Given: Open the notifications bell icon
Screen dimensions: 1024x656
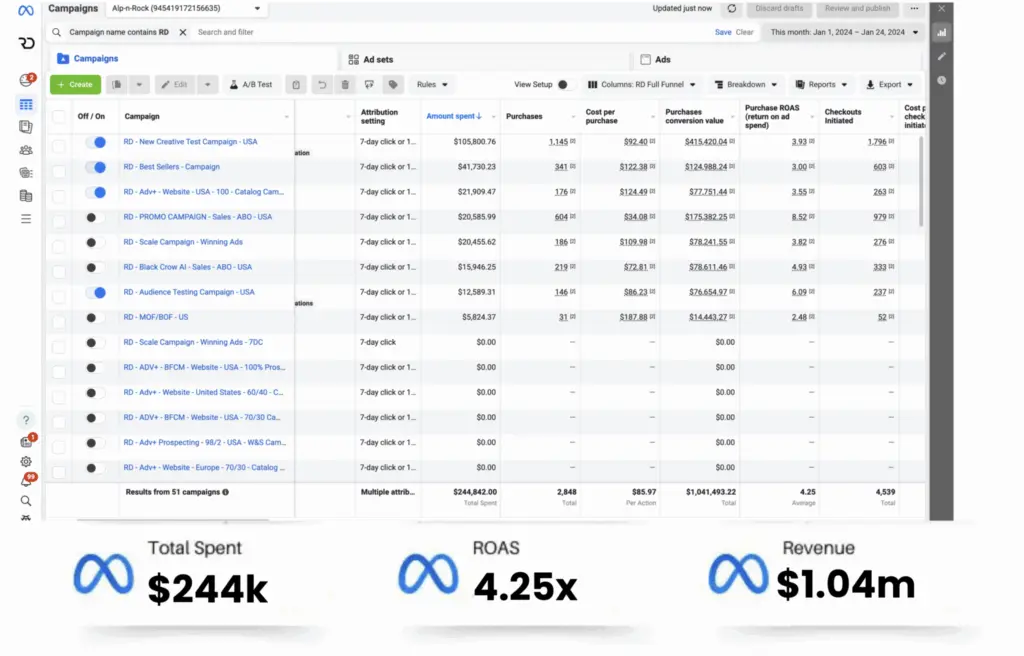Looking at the screenshot, I should click(27, 481).
